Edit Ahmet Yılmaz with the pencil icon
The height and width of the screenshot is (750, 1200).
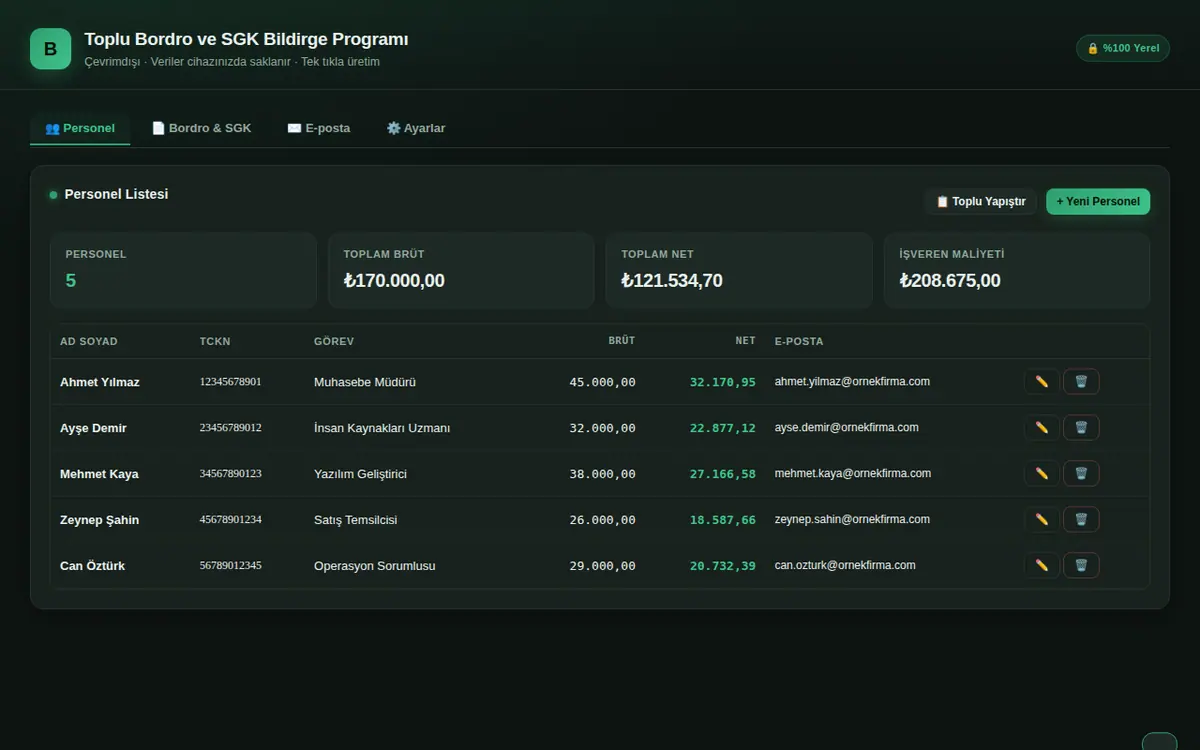pyautogui.click(x=1041, y=382)
